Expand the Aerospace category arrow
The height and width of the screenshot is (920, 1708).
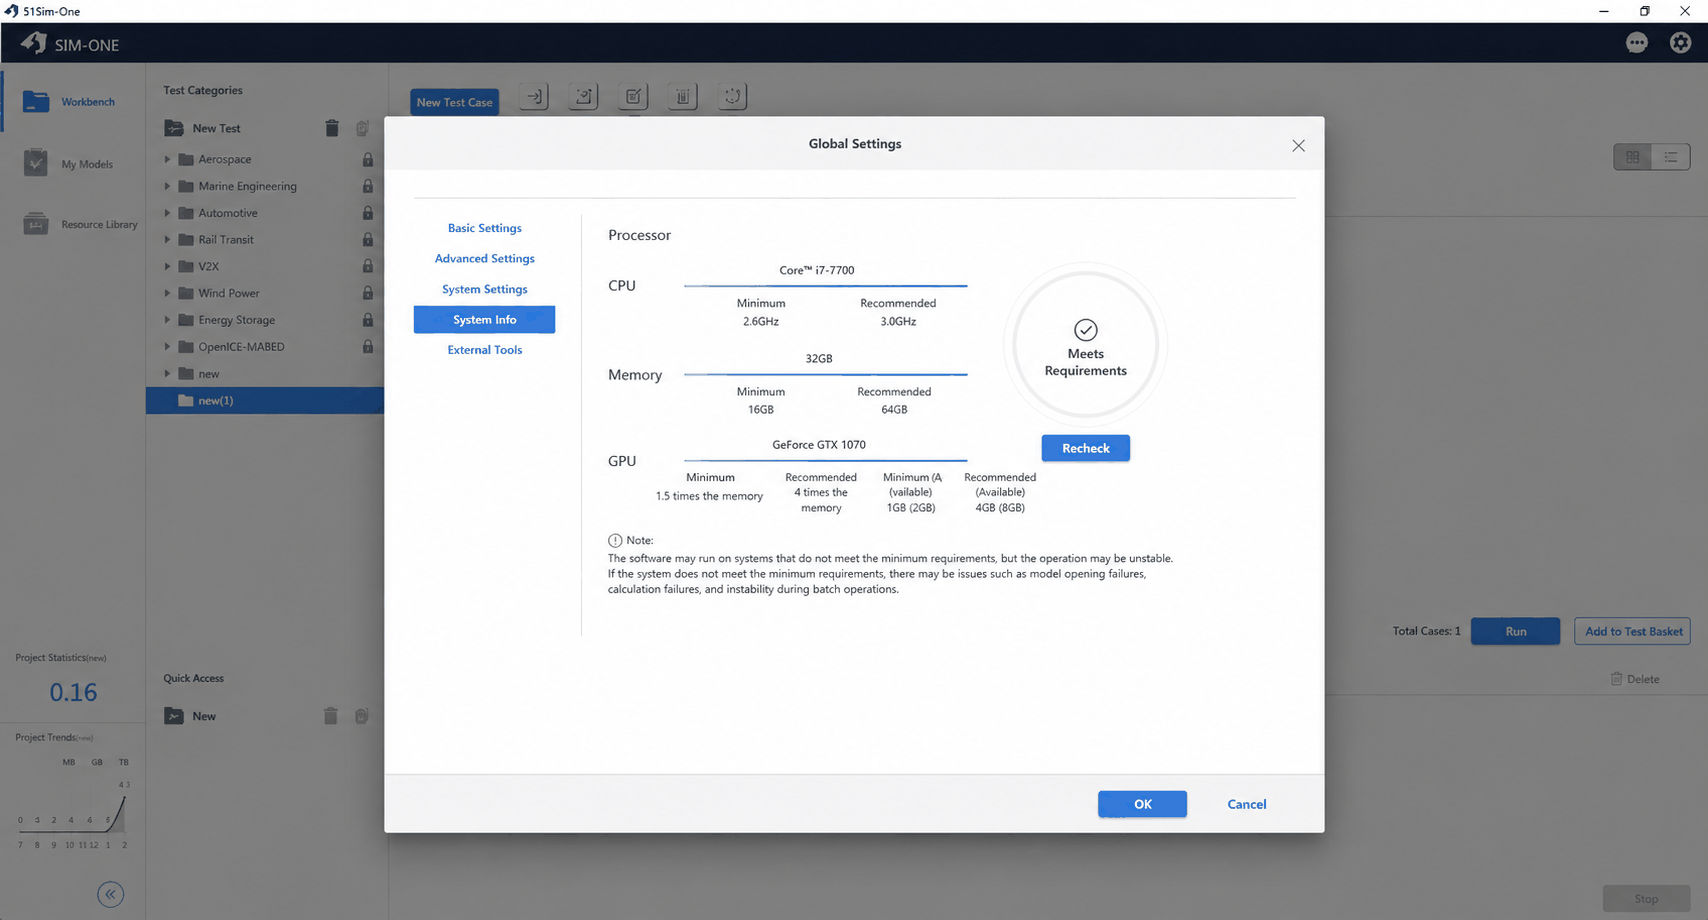pyautogui.click(x=167, y=159)
